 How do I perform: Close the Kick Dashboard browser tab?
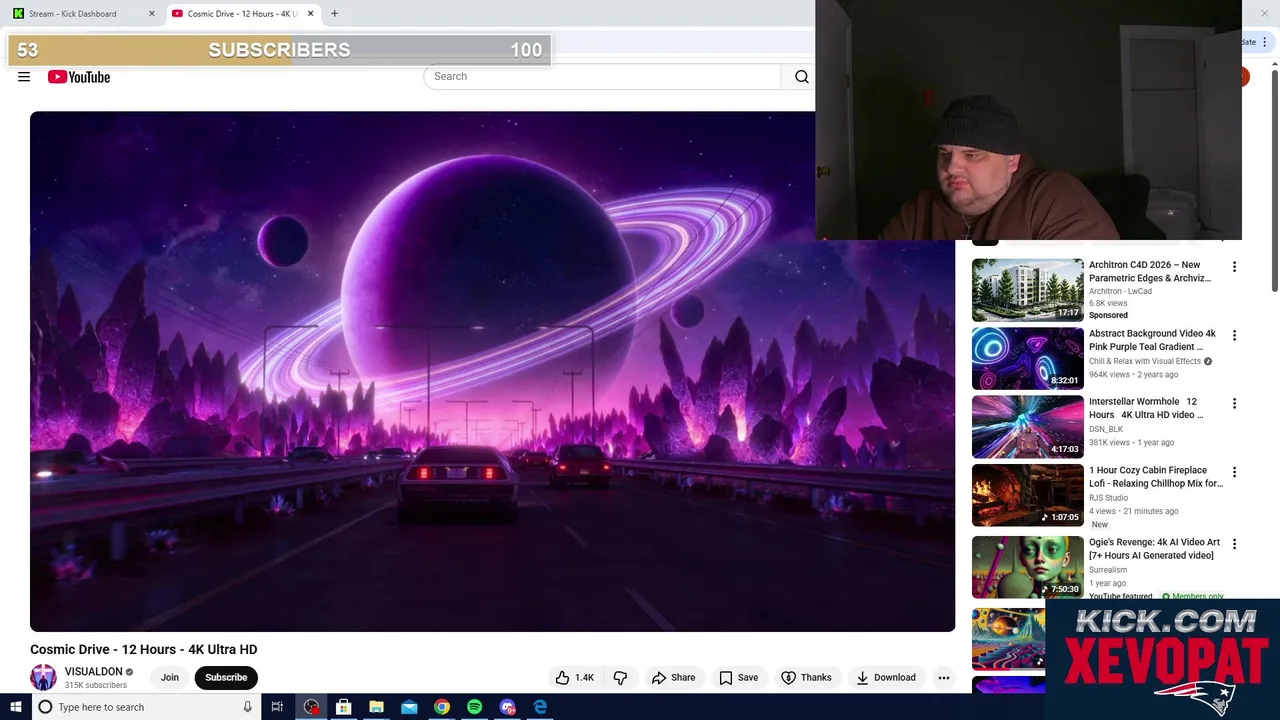(x=152, y=13)
